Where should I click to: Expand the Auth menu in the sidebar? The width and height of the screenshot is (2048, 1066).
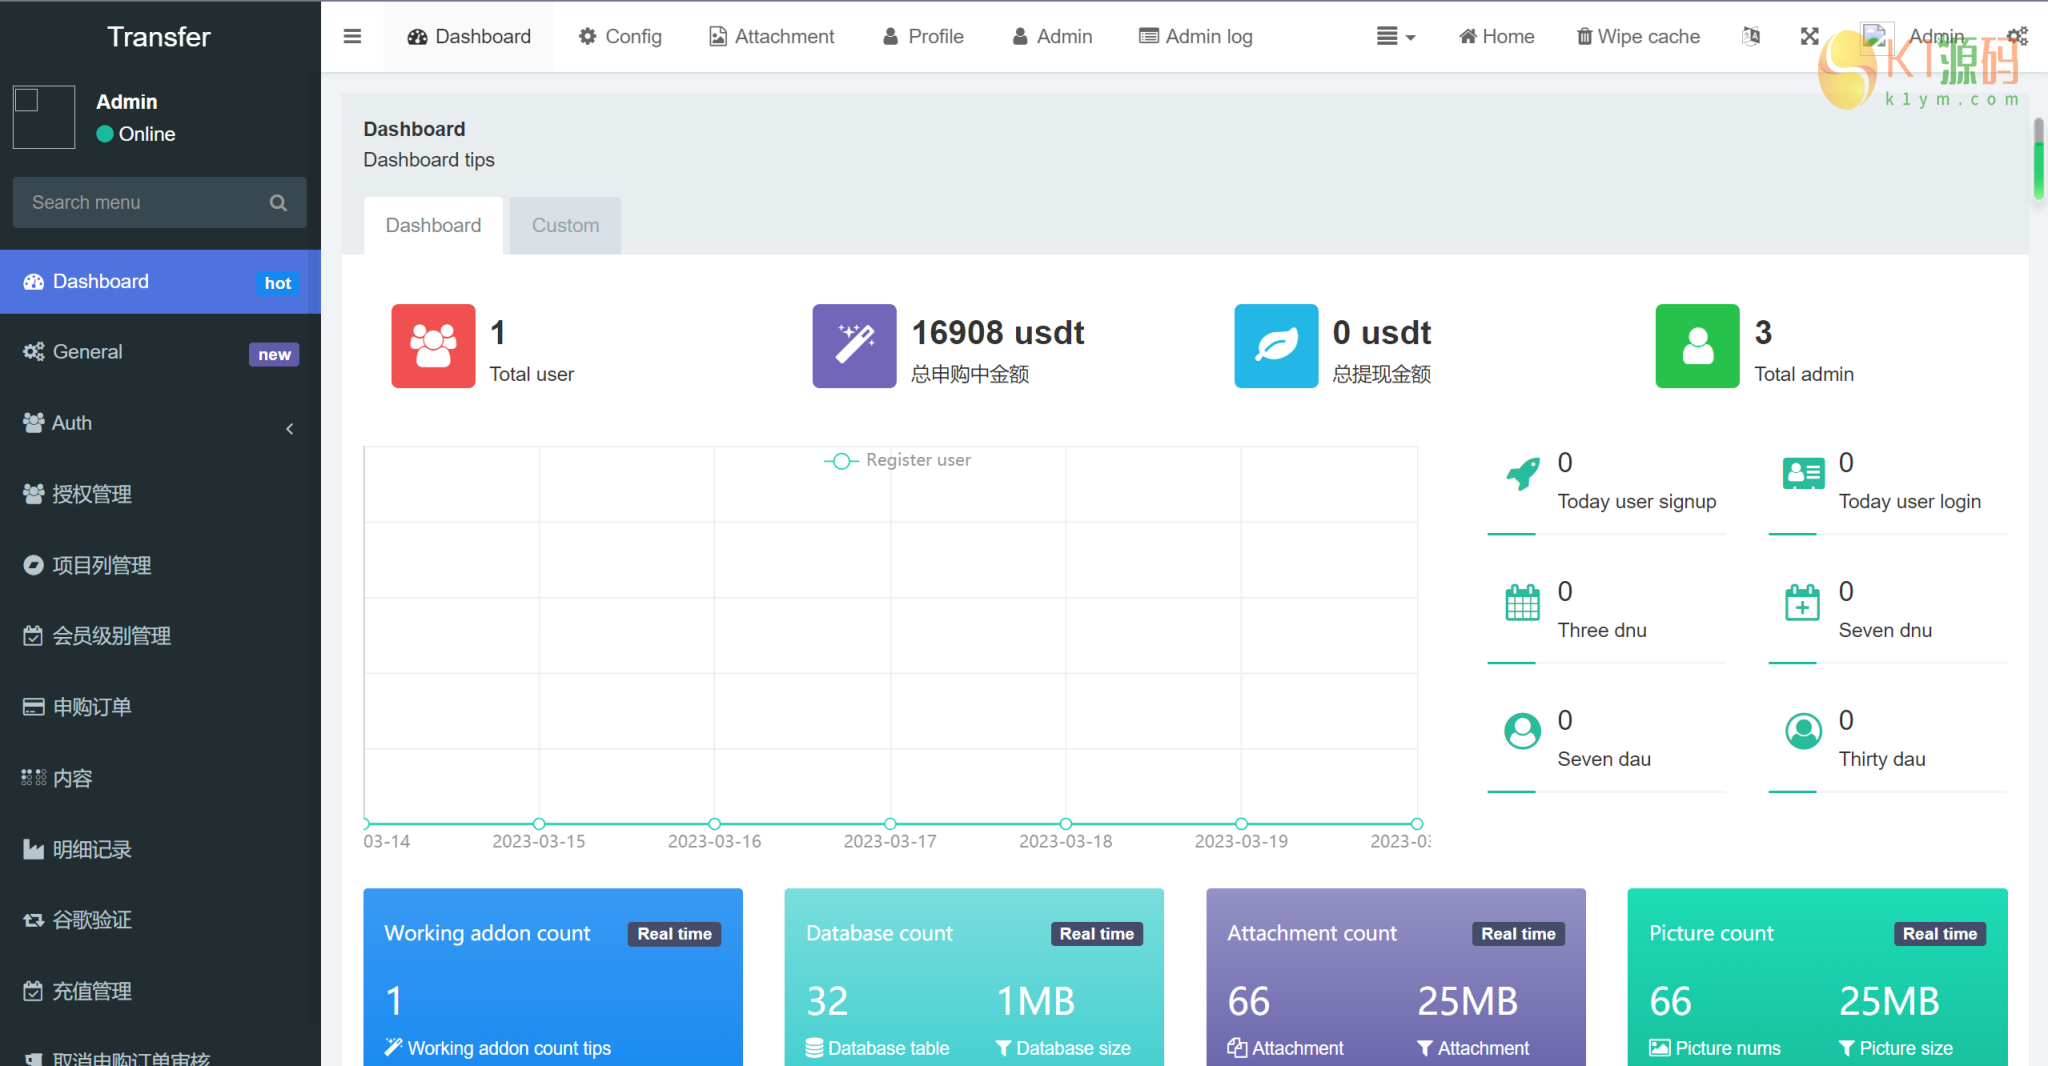coord(160,424)
